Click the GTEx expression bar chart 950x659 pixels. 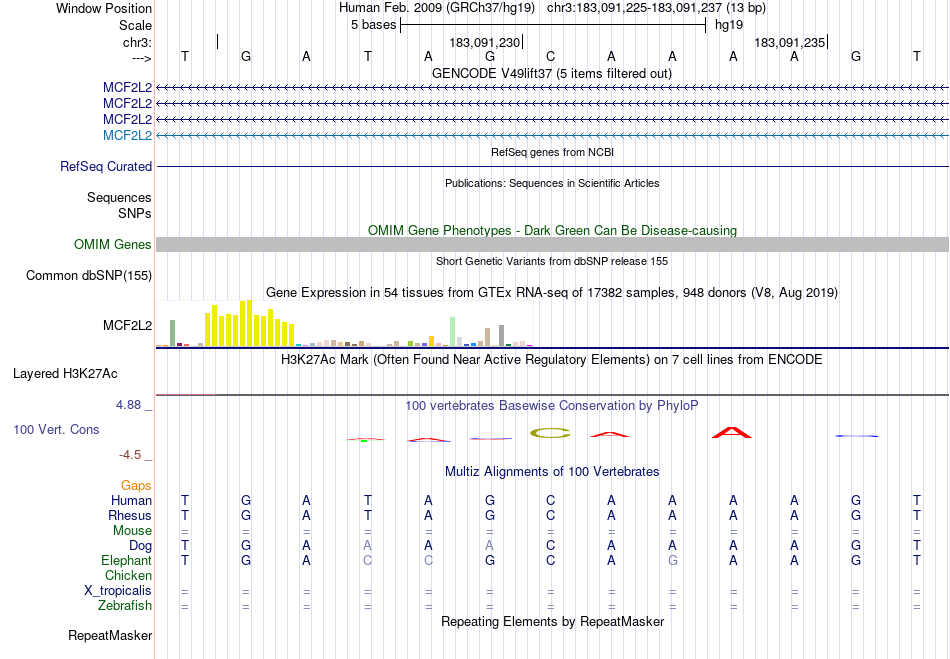pyautogui.click(x=345, y=323)
